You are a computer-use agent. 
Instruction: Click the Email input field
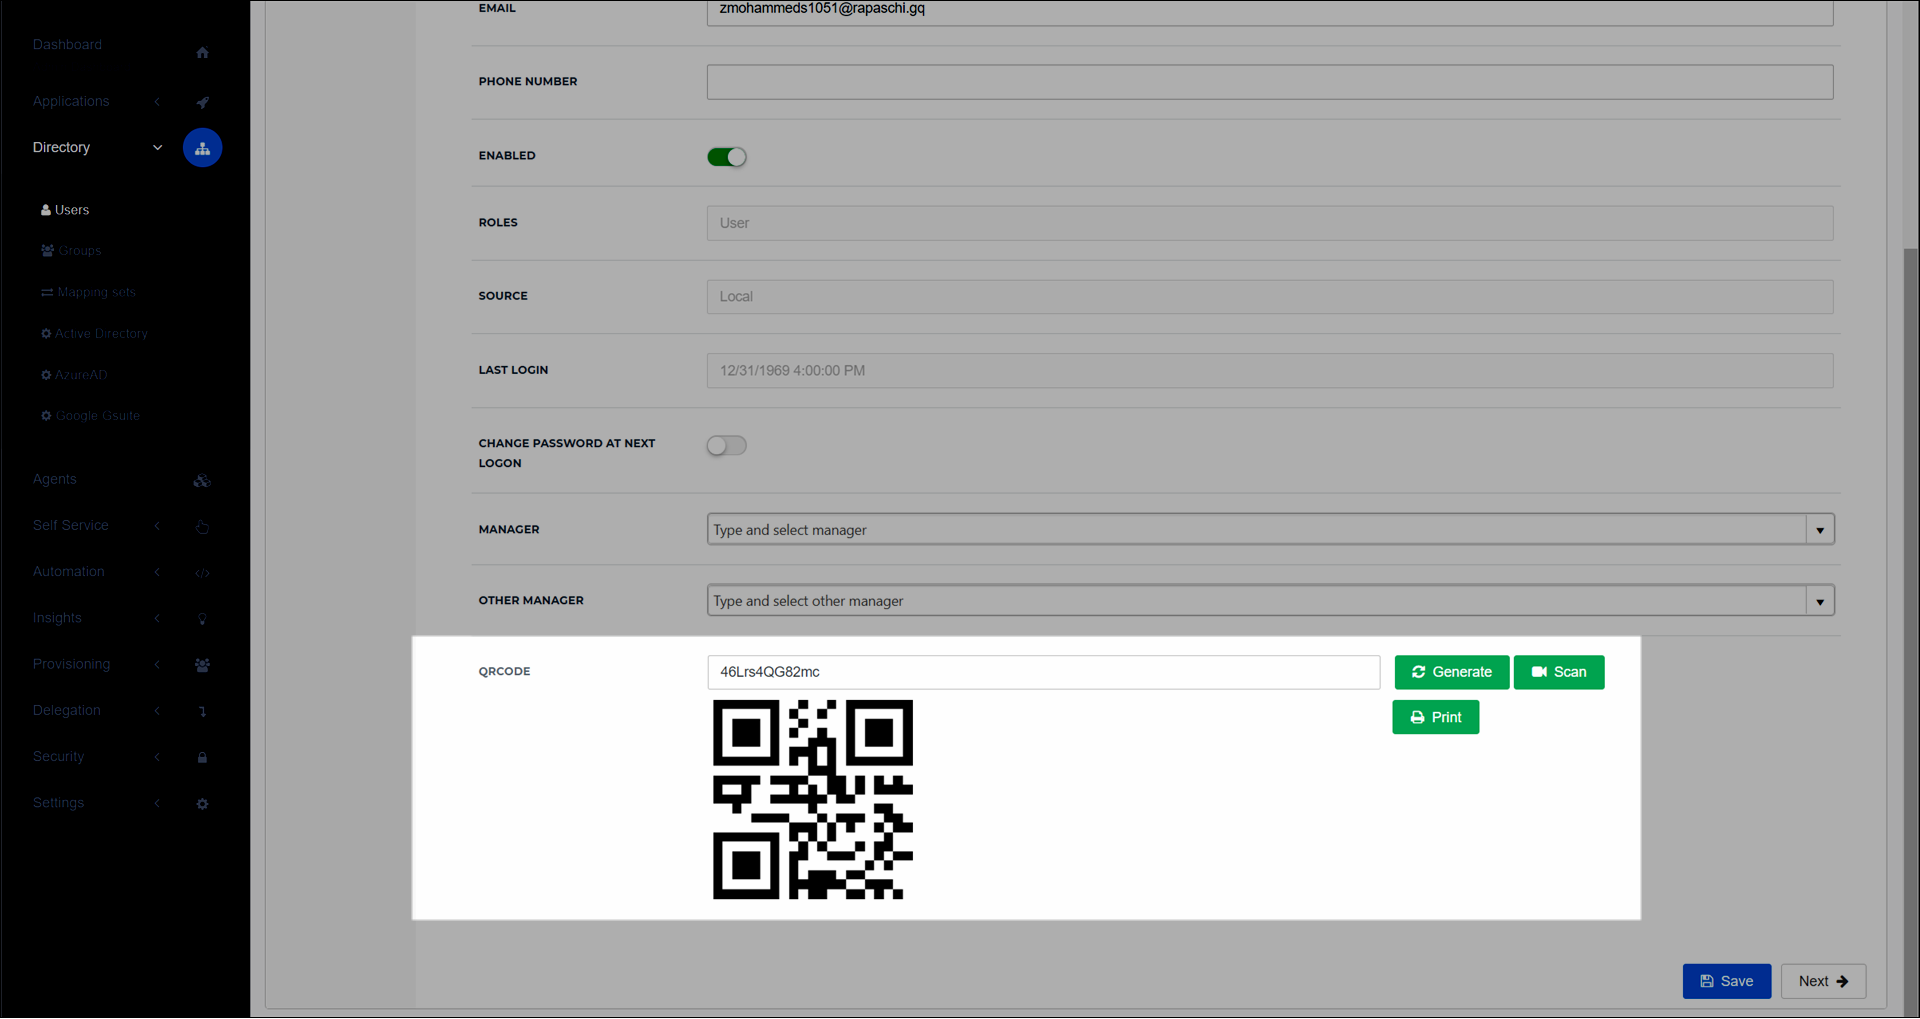point(1269,10)
